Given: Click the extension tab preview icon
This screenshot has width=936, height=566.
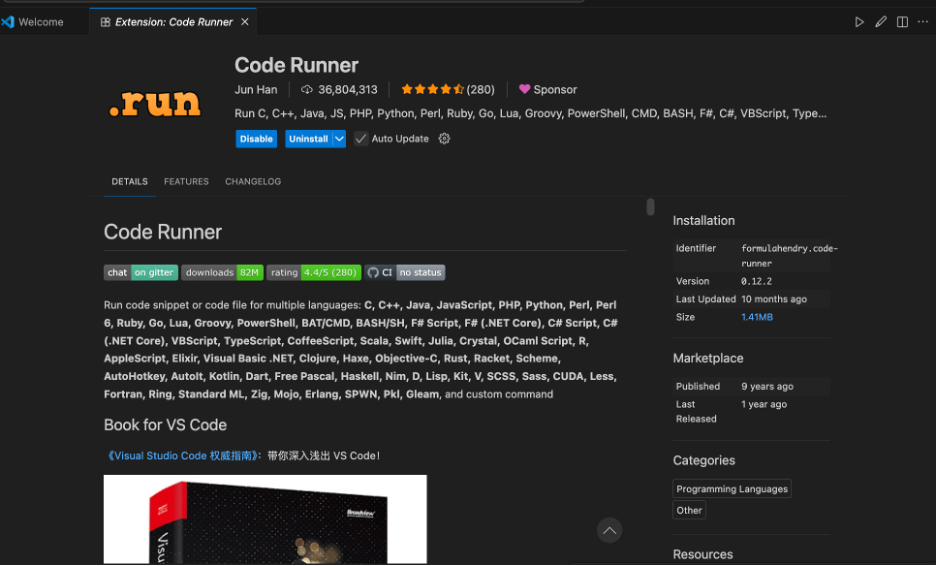Looking at the screenshot, I should (105, 22).
